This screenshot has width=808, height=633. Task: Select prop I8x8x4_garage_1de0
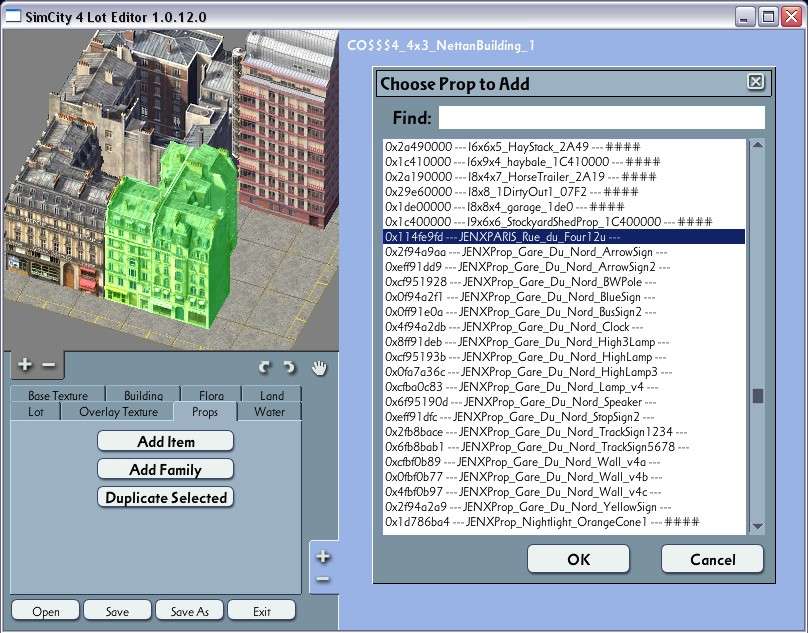click(564, 207)
